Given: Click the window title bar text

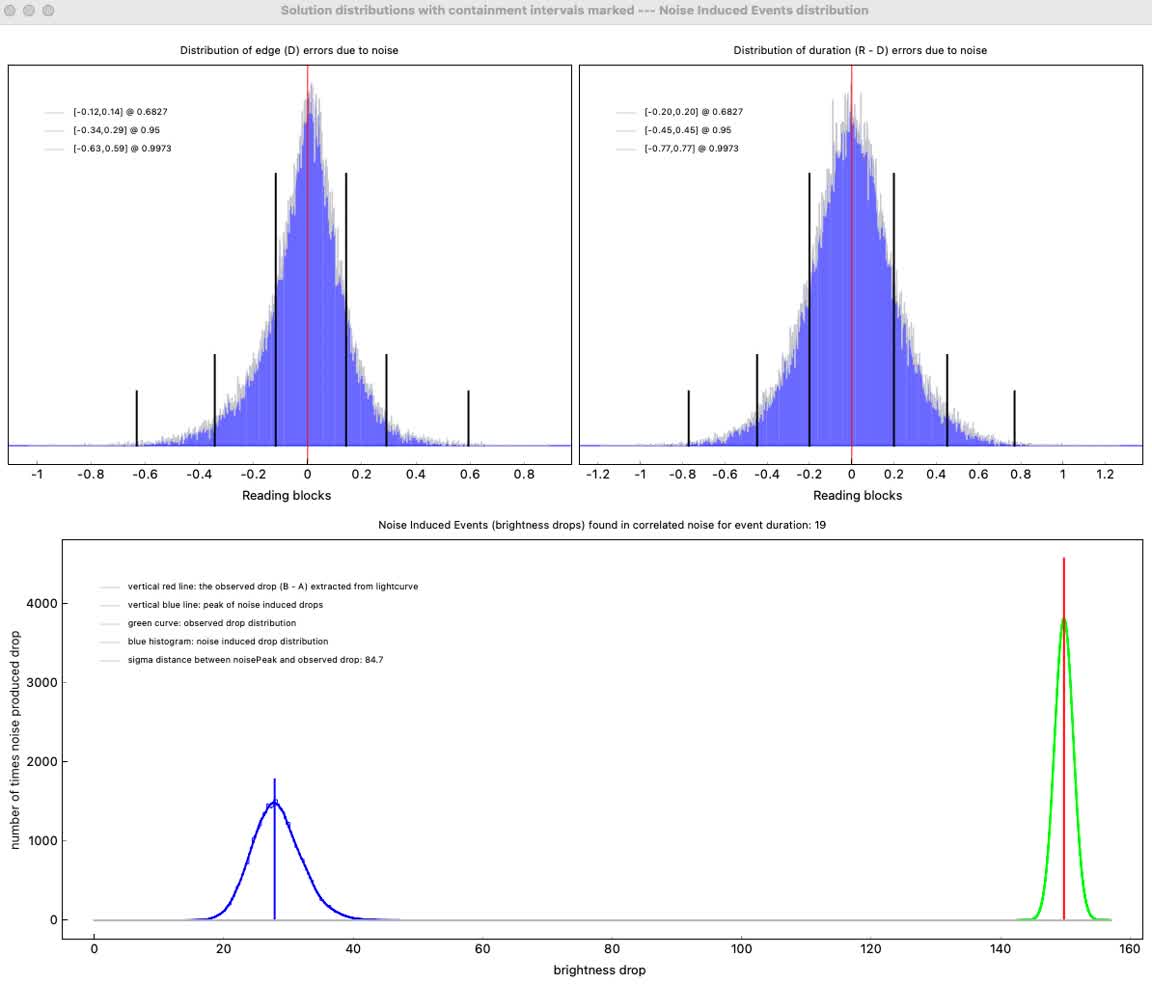Looking at the screenshot, I should 574,10.
